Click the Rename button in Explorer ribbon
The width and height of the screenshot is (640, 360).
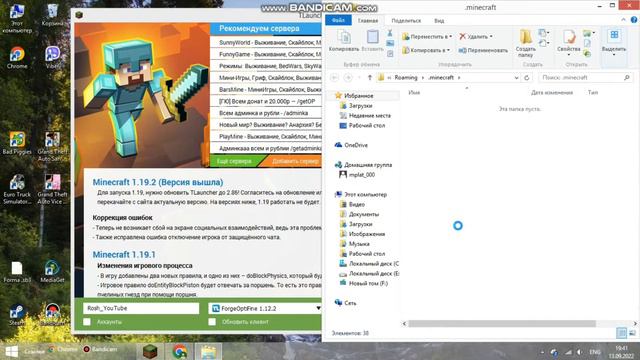point(483,51)
